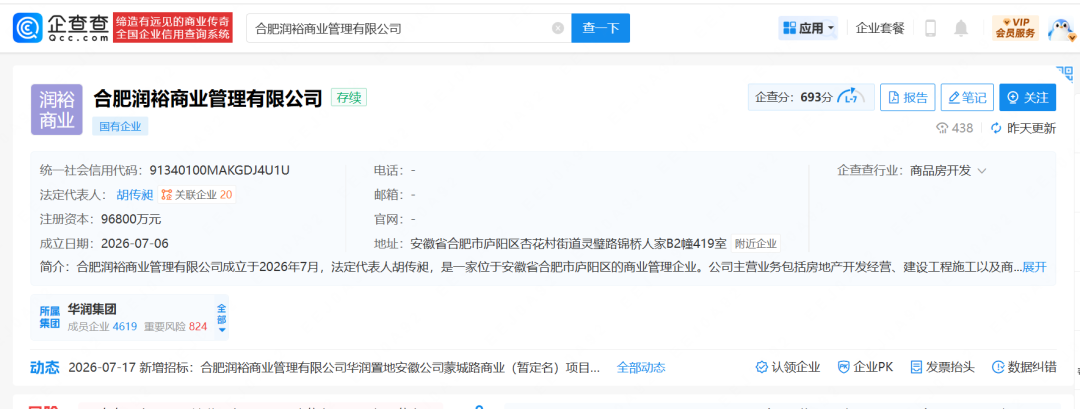This screenshot has height=409, width=1080.
Task: Click 数据纠错 option
Action: coord(1024,367)
